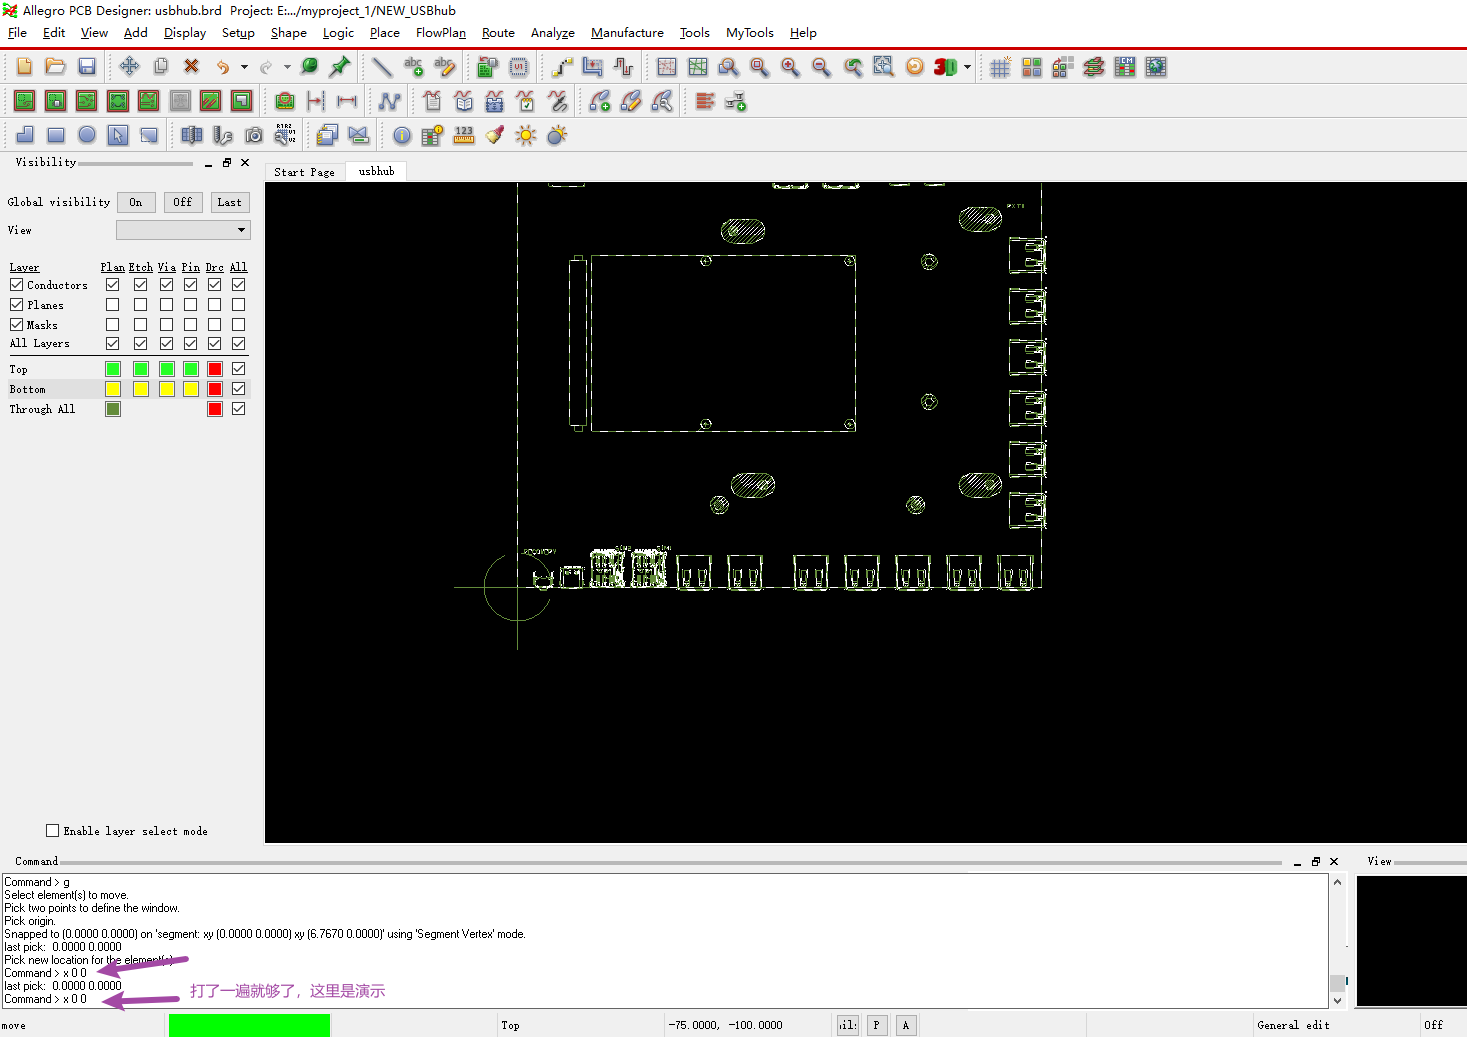
Task: Click Global visibility Off button
Action: 183,202
